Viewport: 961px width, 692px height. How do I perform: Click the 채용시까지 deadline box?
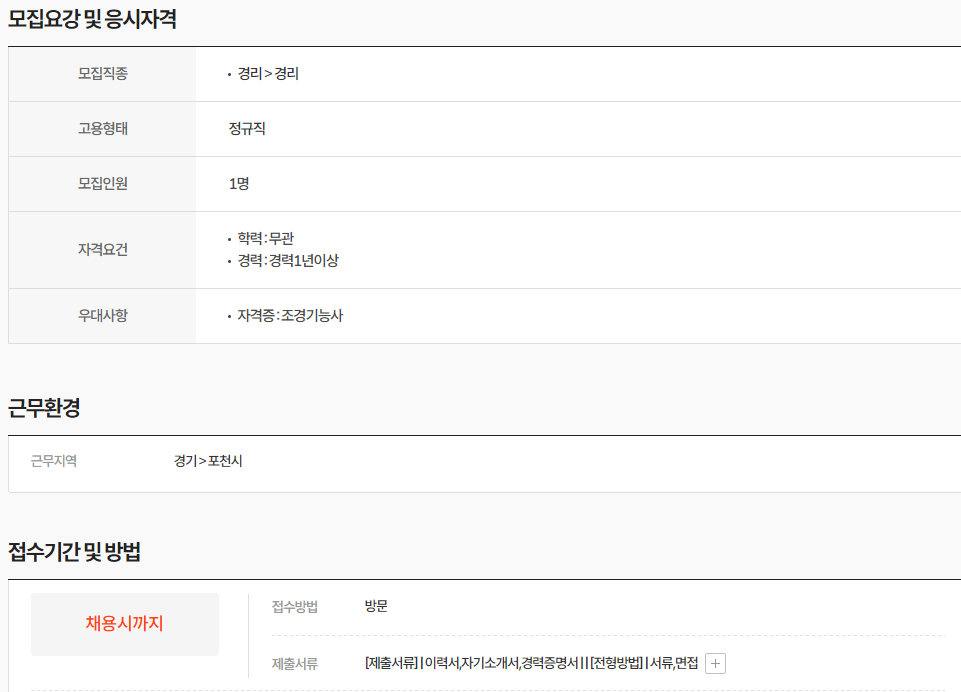[125, 624]
